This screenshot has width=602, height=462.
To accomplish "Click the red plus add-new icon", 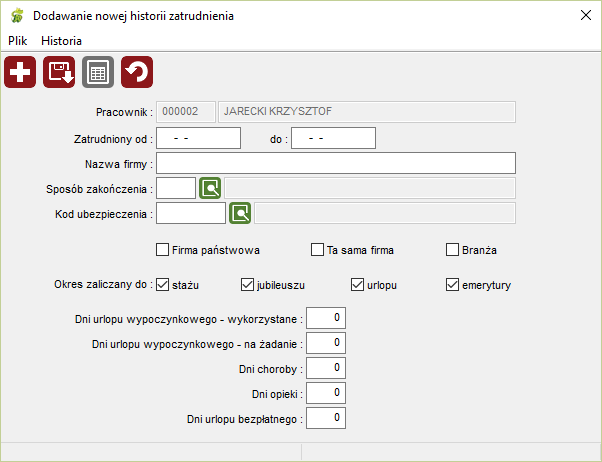I will coord(20,72).
